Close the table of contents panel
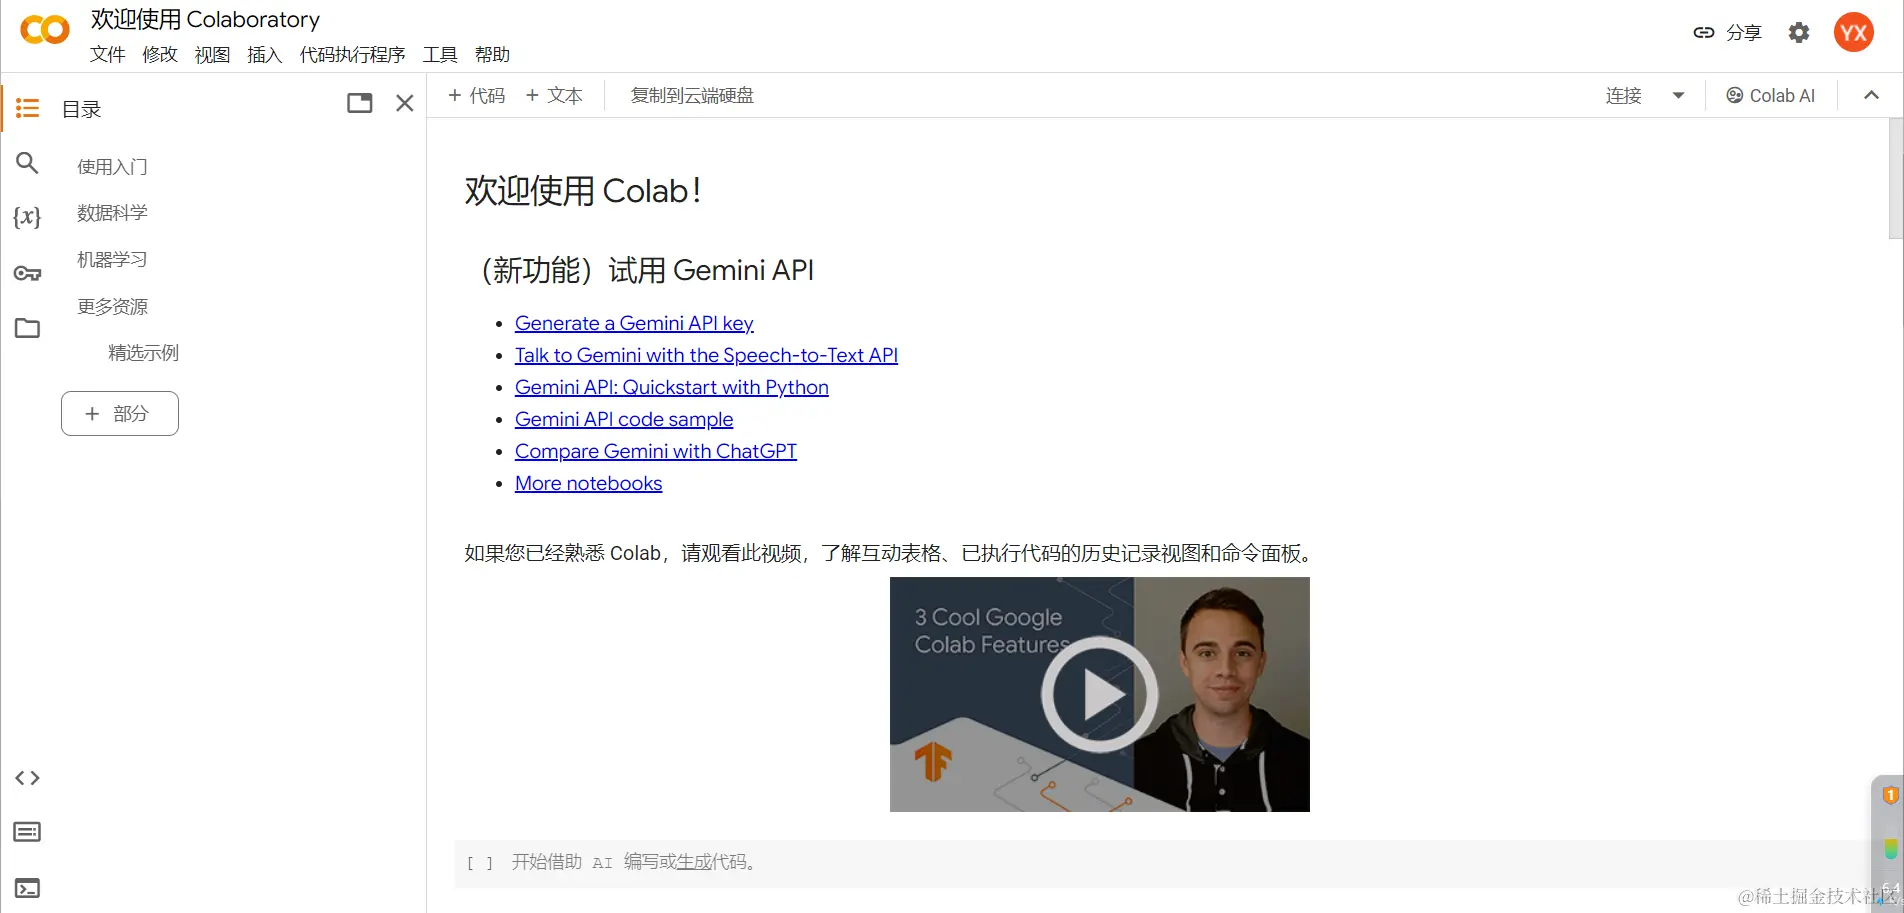Screen dimensions: 1904x913 coord(405,103)
